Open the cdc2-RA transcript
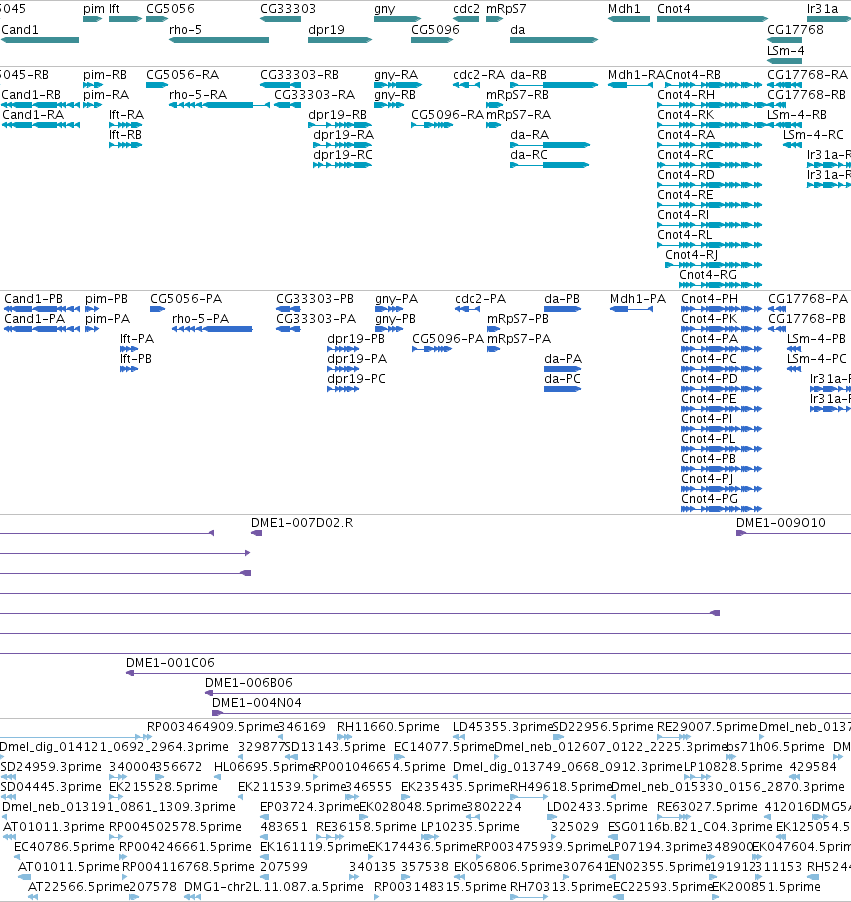Viewport: 851px width, 902px height. point(466,85)
